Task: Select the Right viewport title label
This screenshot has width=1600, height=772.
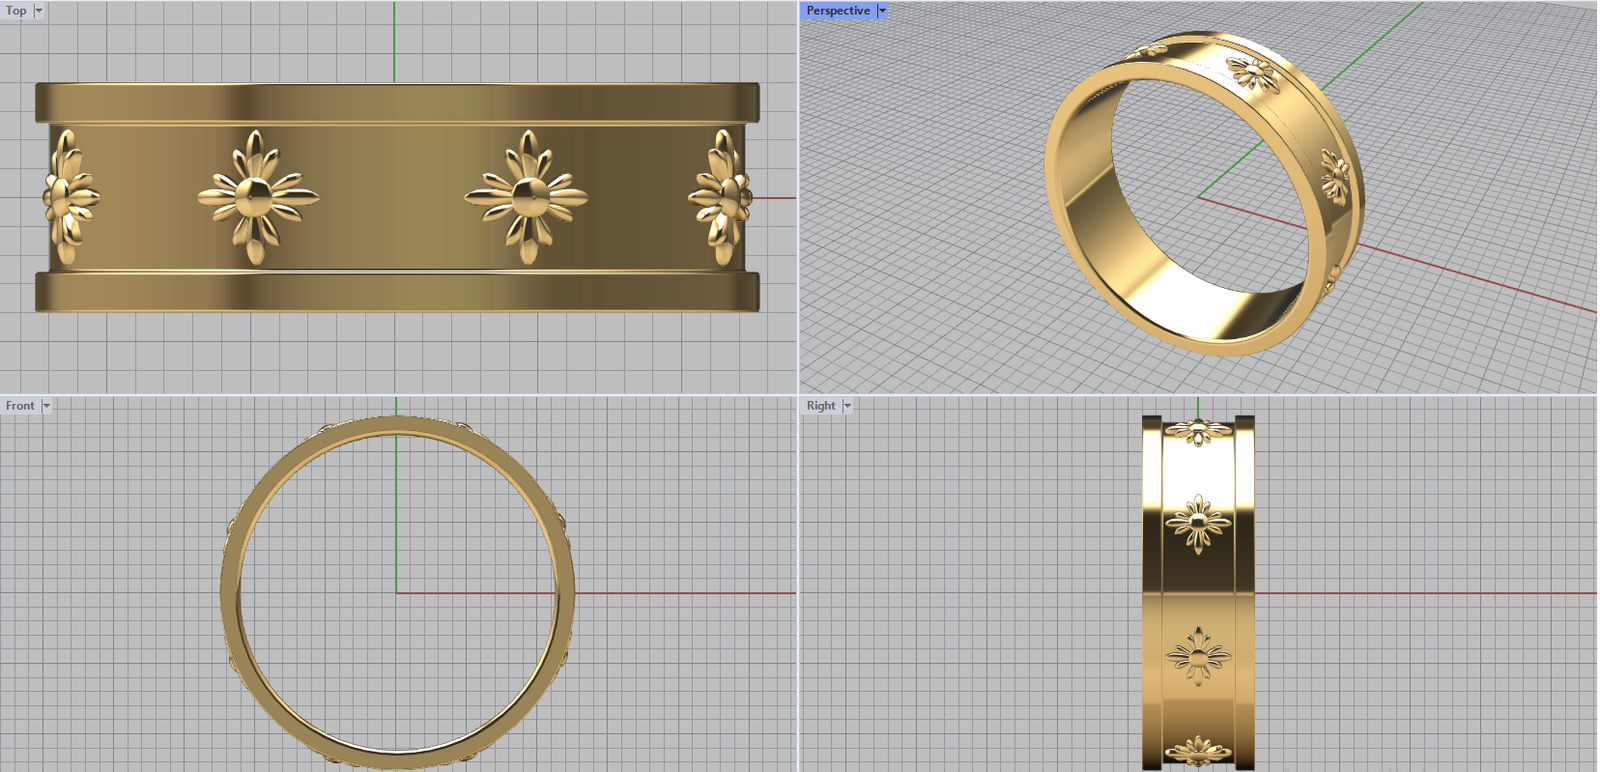Action: coord(820,406)
